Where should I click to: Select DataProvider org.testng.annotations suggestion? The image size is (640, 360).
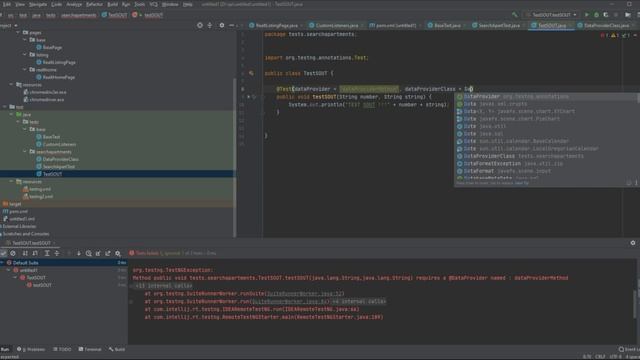[x=547, y=97]
